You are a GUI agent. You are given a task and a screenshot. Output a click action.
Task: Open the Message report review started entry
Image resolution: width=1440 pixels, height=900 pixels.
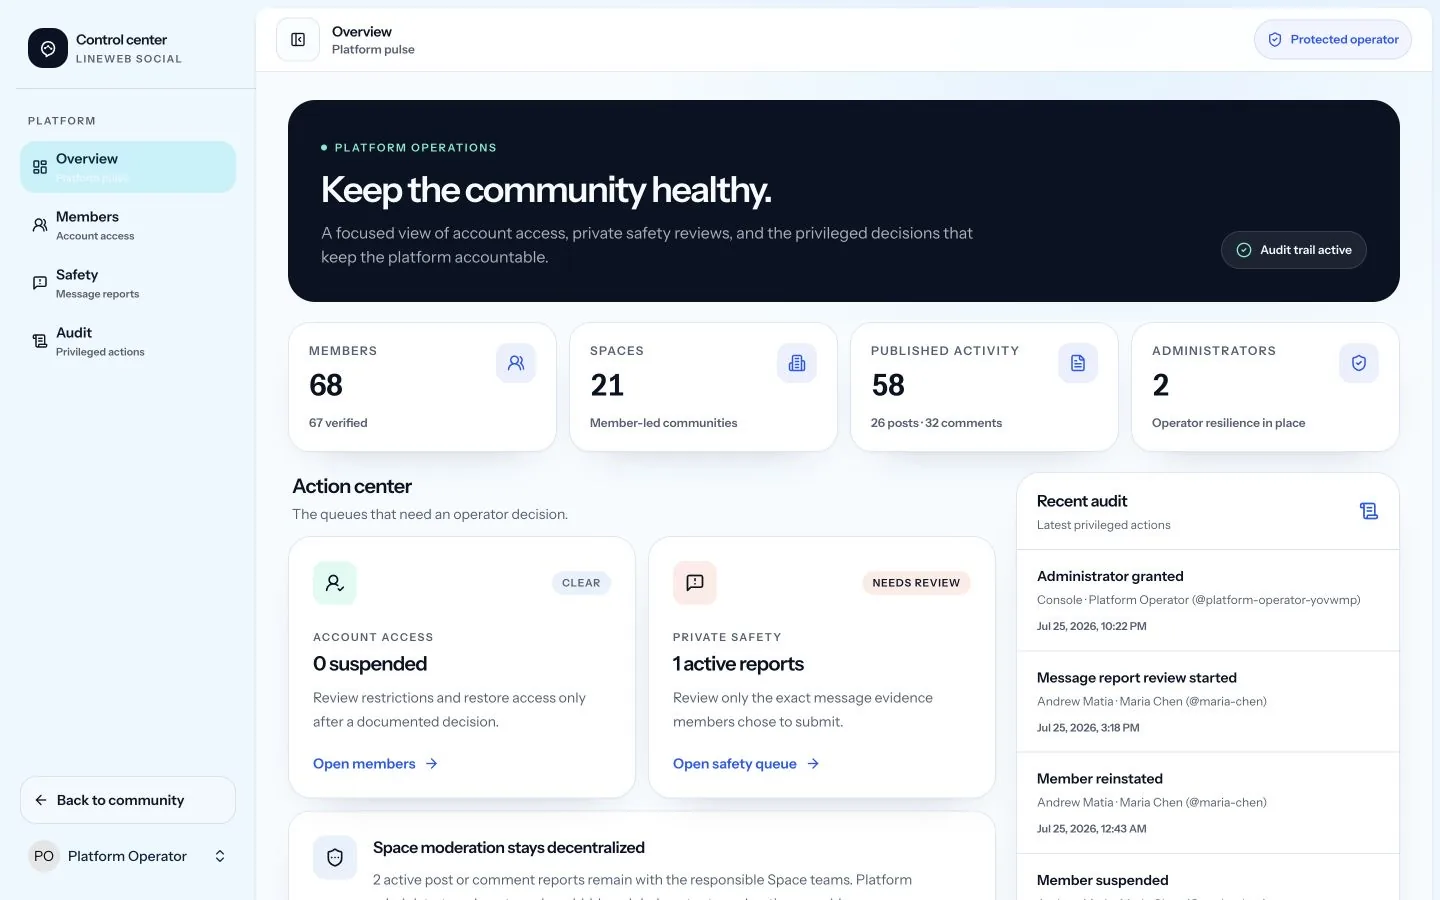[x=1208, y=702]
